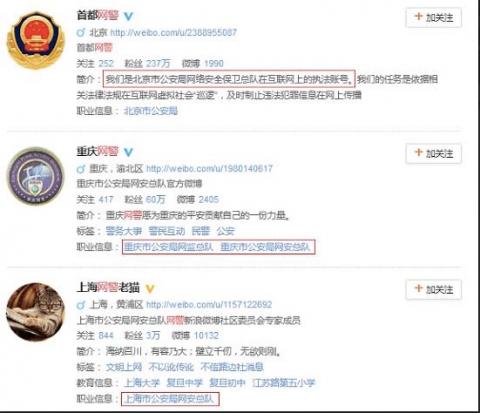This screenshot has height=413, width=480.
Task: Follow 上海网警老猫 with the 加关注 button
Action: 434,290
